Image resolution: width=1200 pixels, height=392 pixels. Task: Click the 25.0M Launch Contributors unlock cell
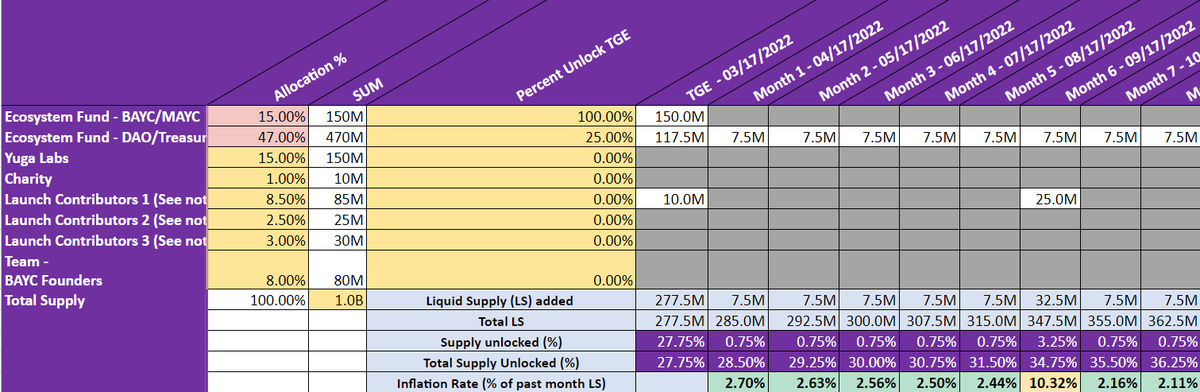coord(1051,199)
